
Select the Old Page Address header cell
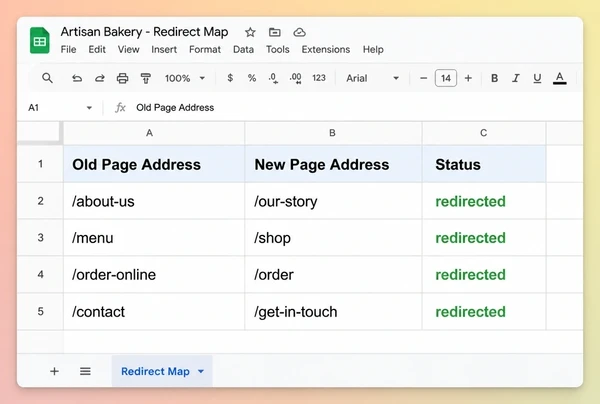(x=154, y=164)
